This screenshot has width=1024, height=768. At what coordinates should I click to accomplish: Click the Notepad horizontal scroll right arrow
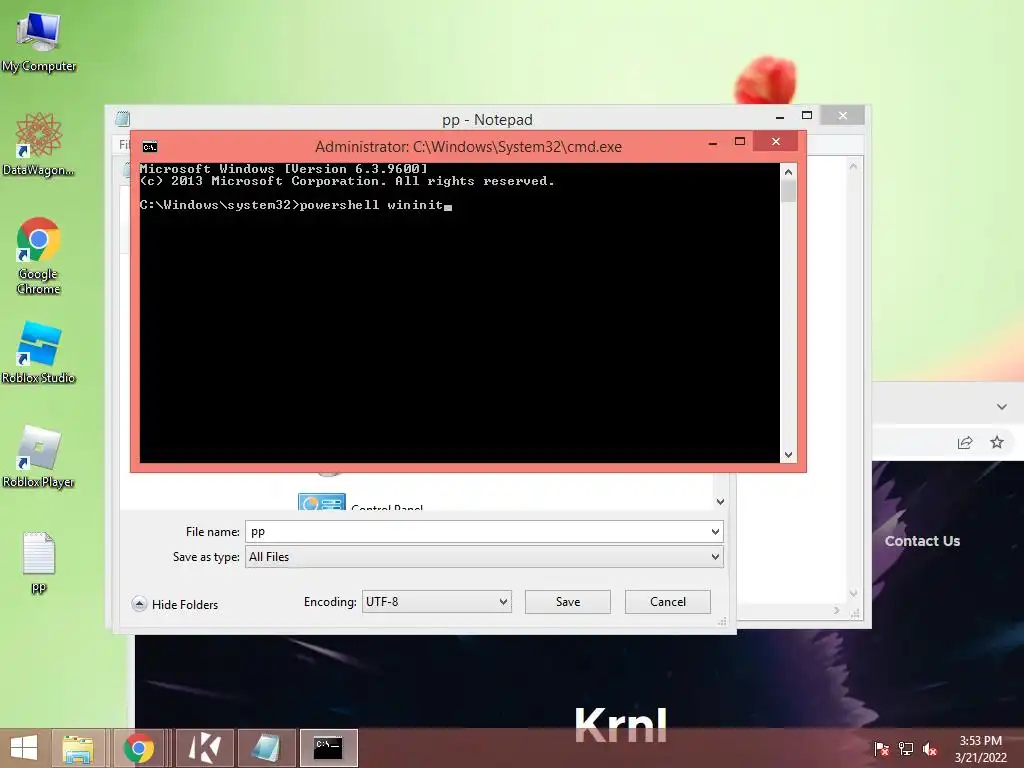837,611
